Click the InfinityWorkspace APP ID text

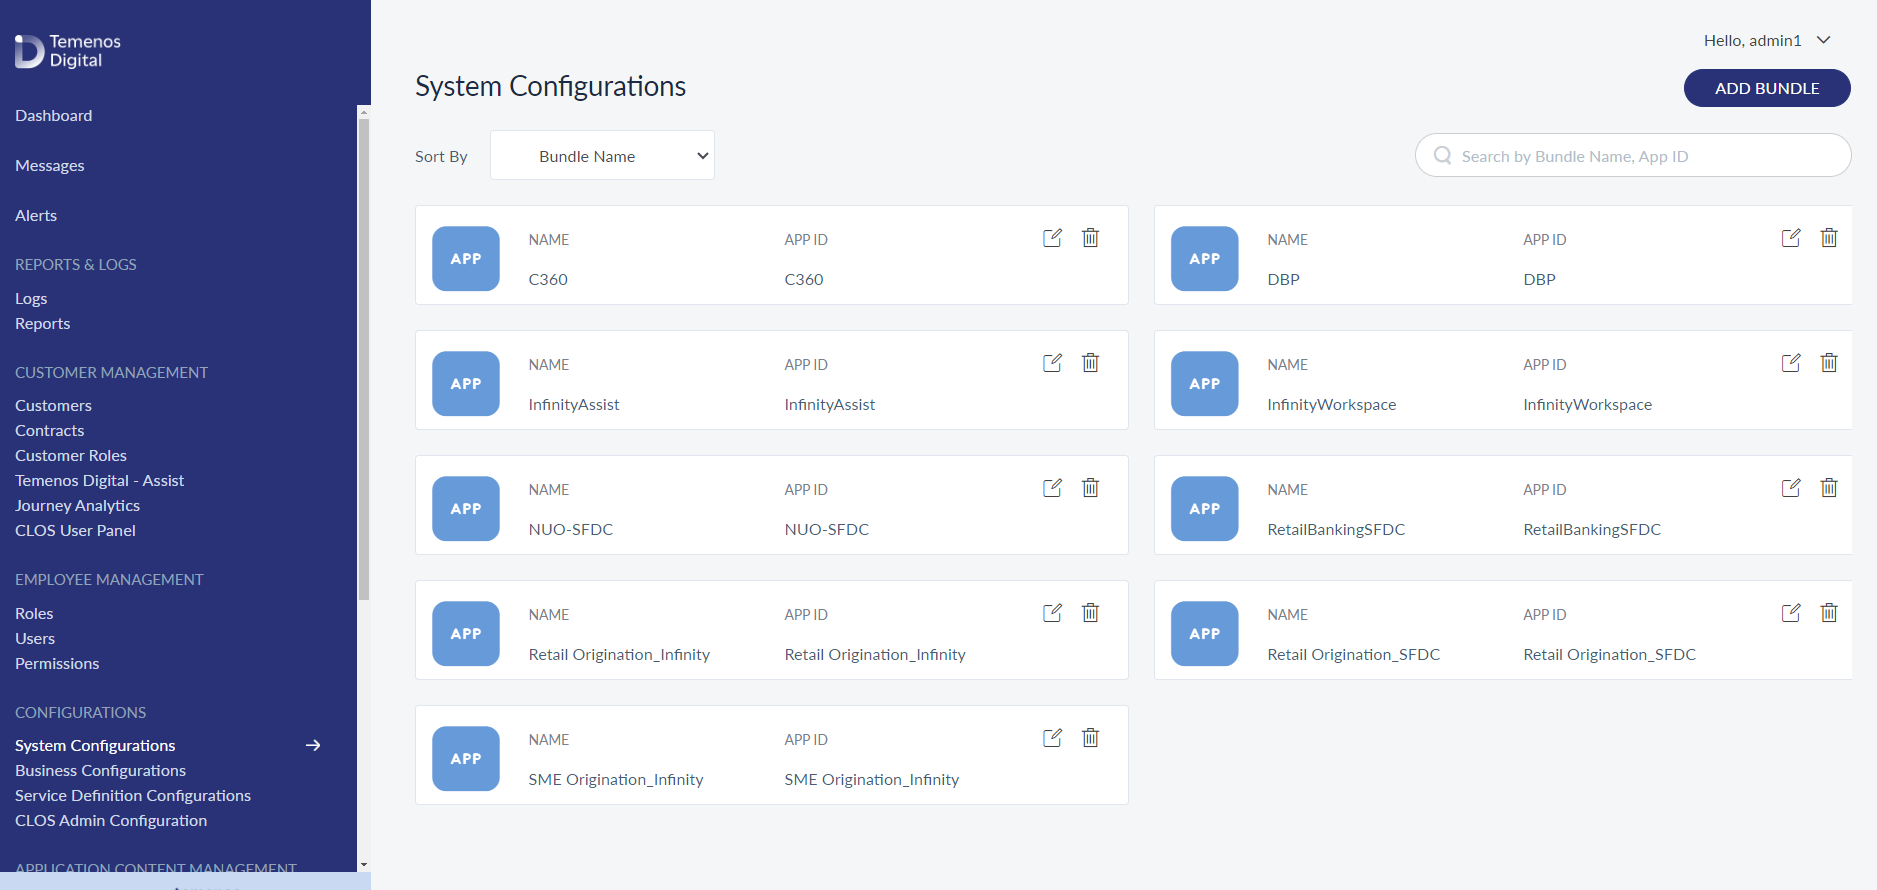coord(1587,405)
